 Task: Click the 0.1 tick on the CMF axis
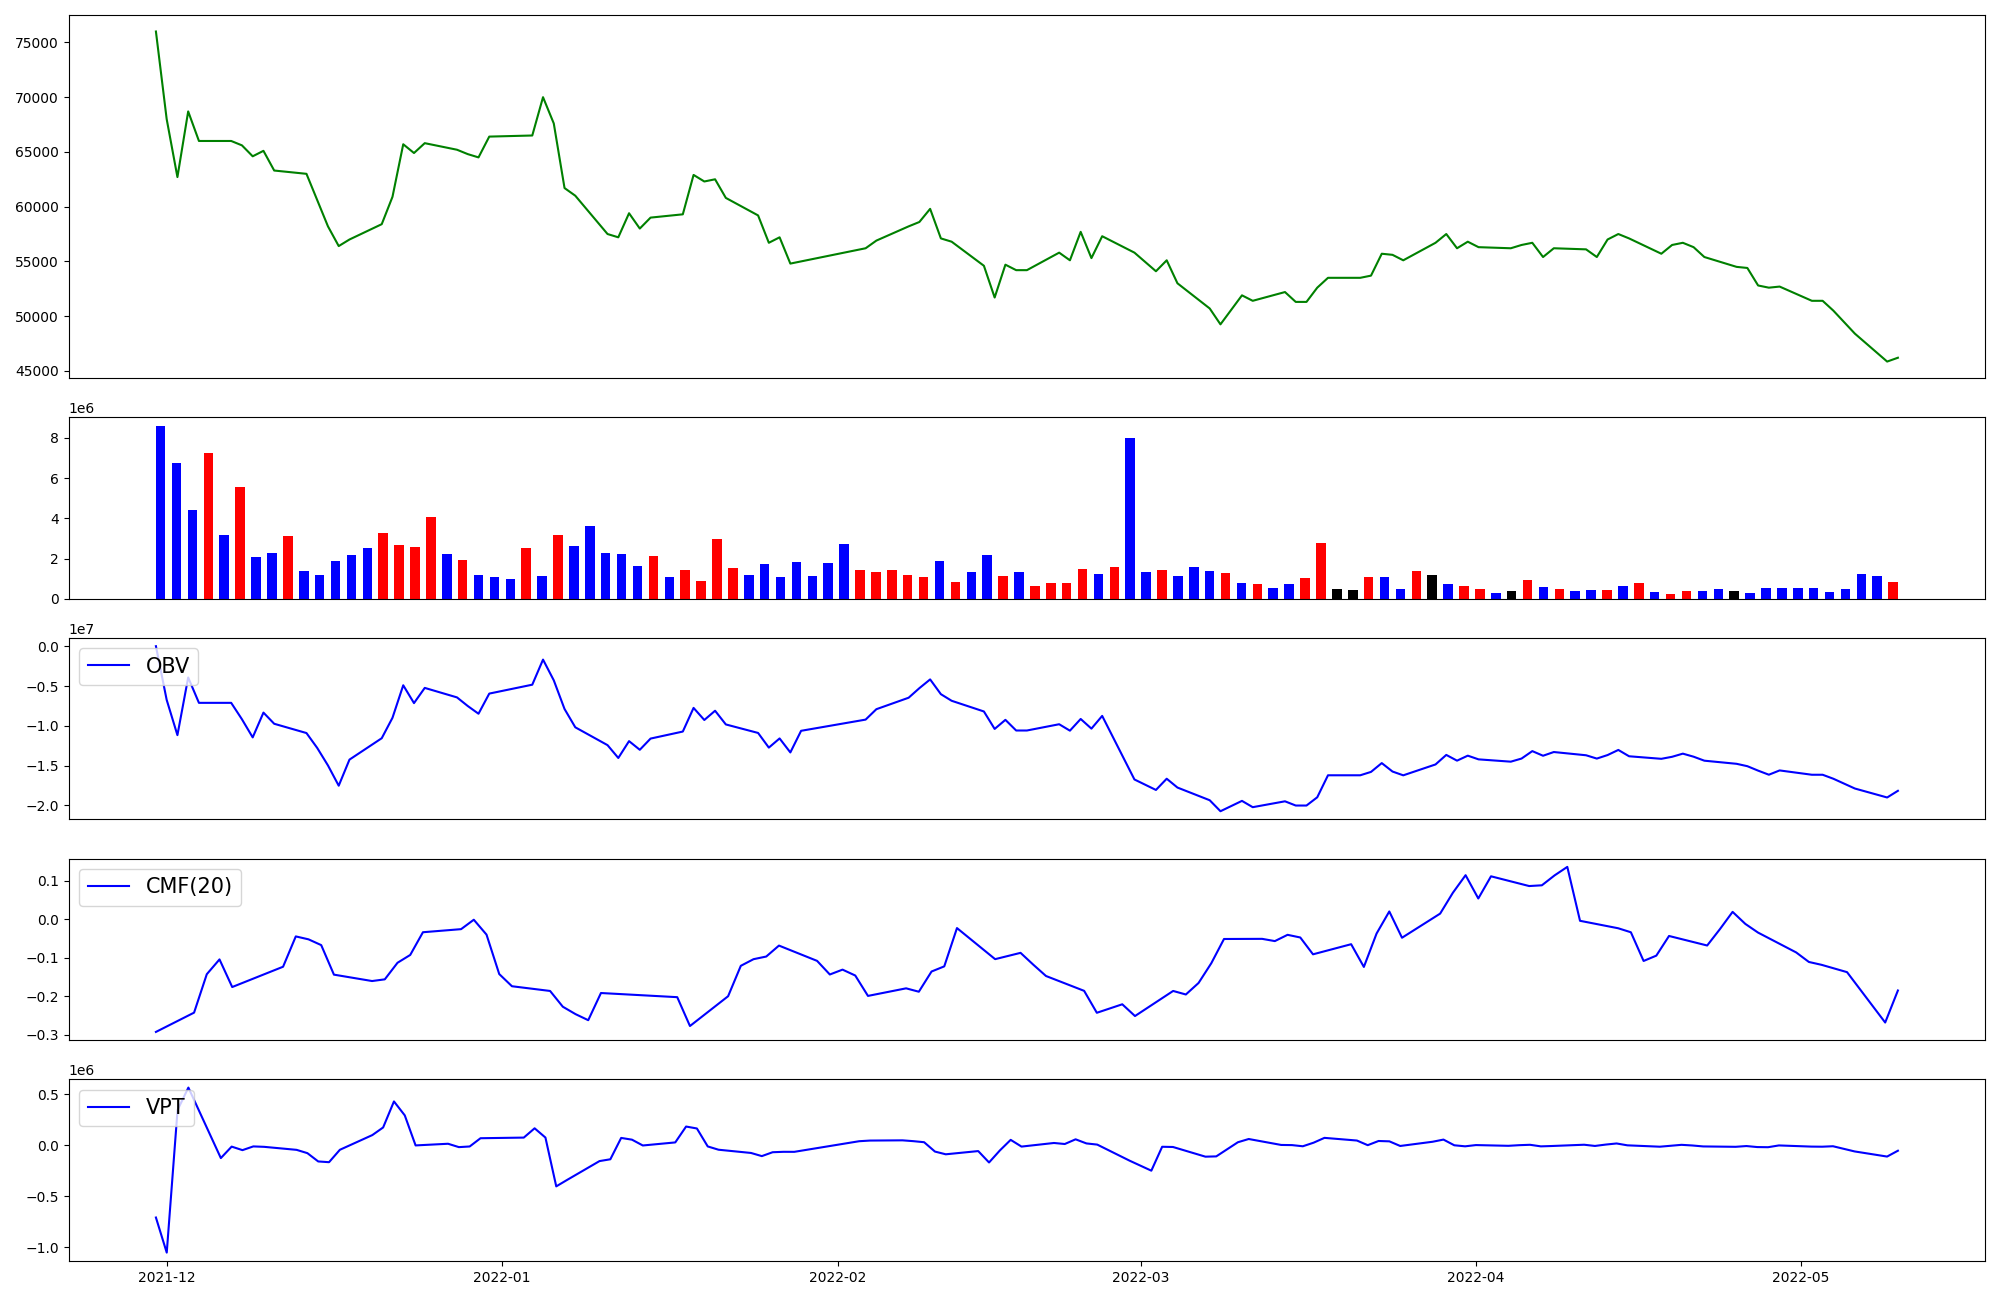point(46,881)
